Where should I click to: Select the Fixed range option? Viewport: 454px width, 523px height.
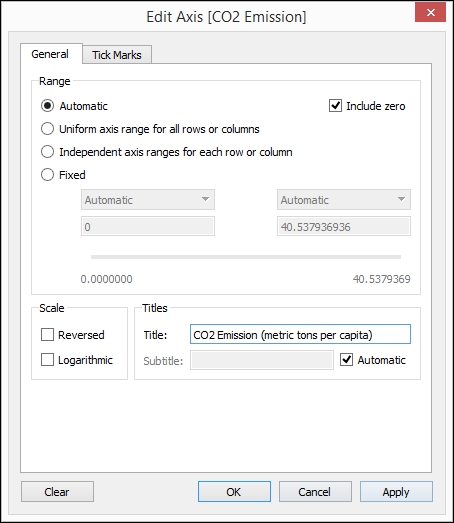tap(47, 175)
